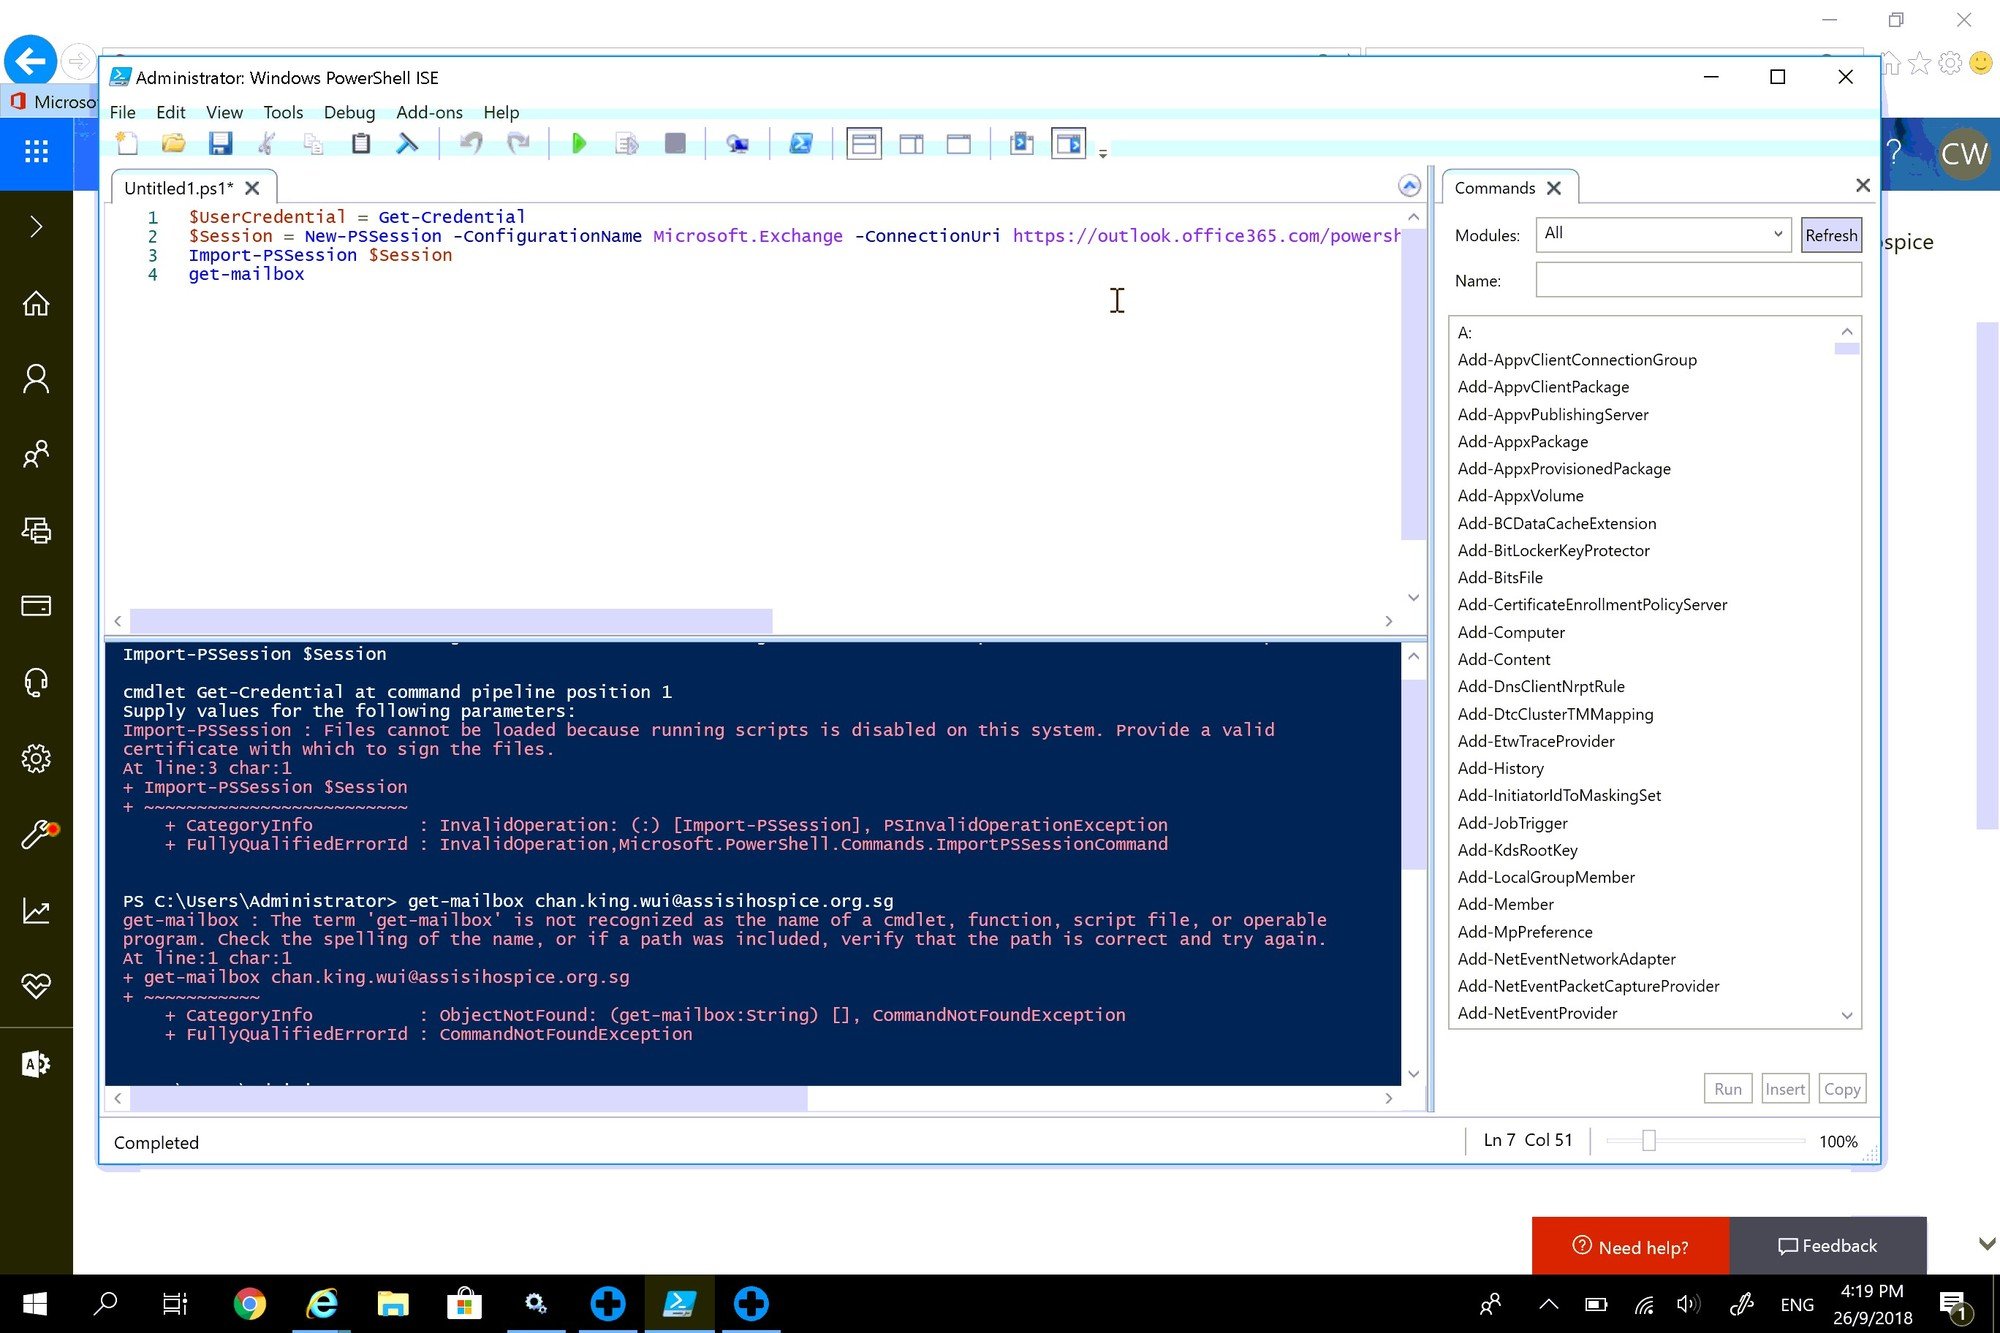The height and width of the screenshot is (1333, 2000).
Task: Open Windows PowerShell ISE from the taskbar
Action: pos(679,1303)
